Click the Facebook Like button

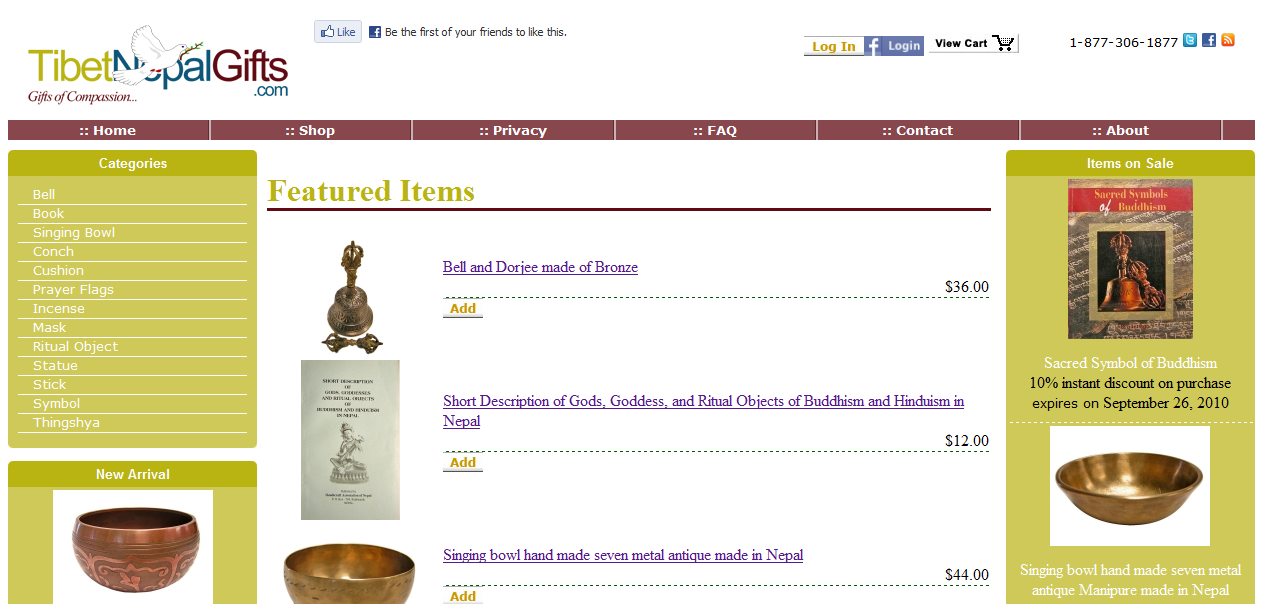click(338, 32)
